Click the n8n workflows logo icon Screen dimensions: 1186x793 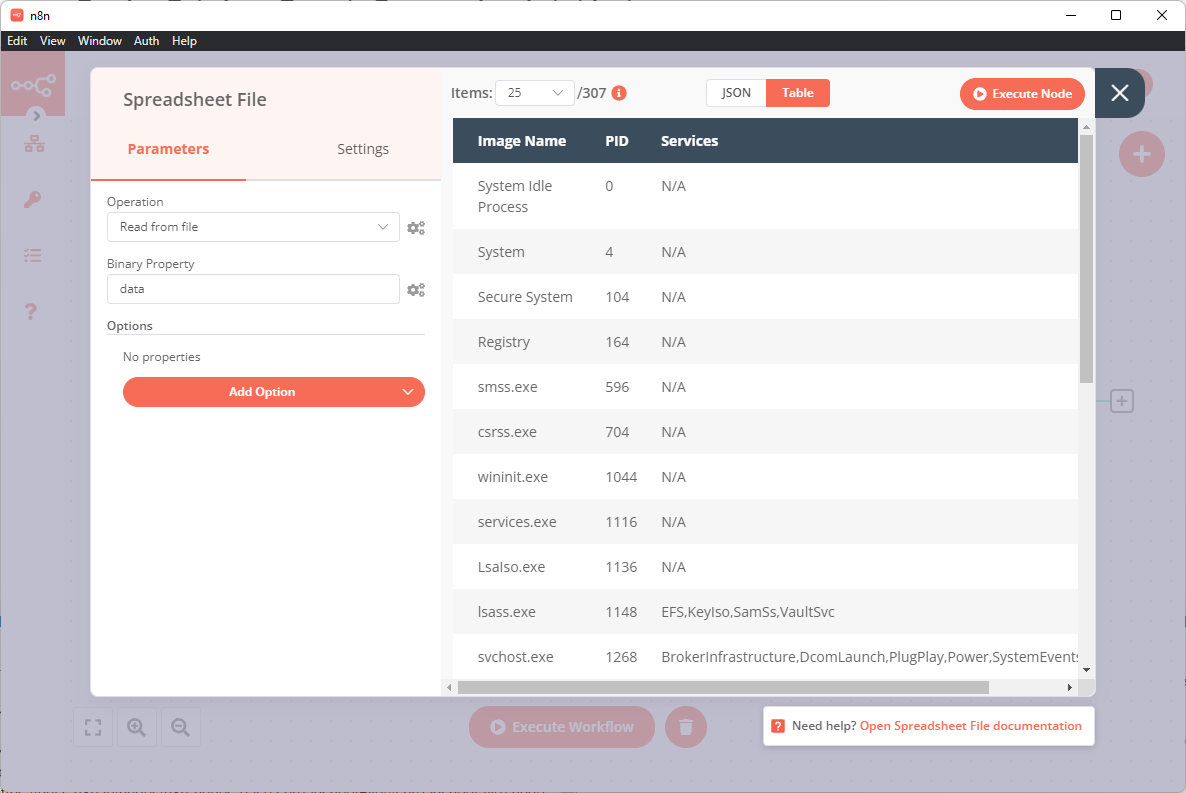pos(32,84)
